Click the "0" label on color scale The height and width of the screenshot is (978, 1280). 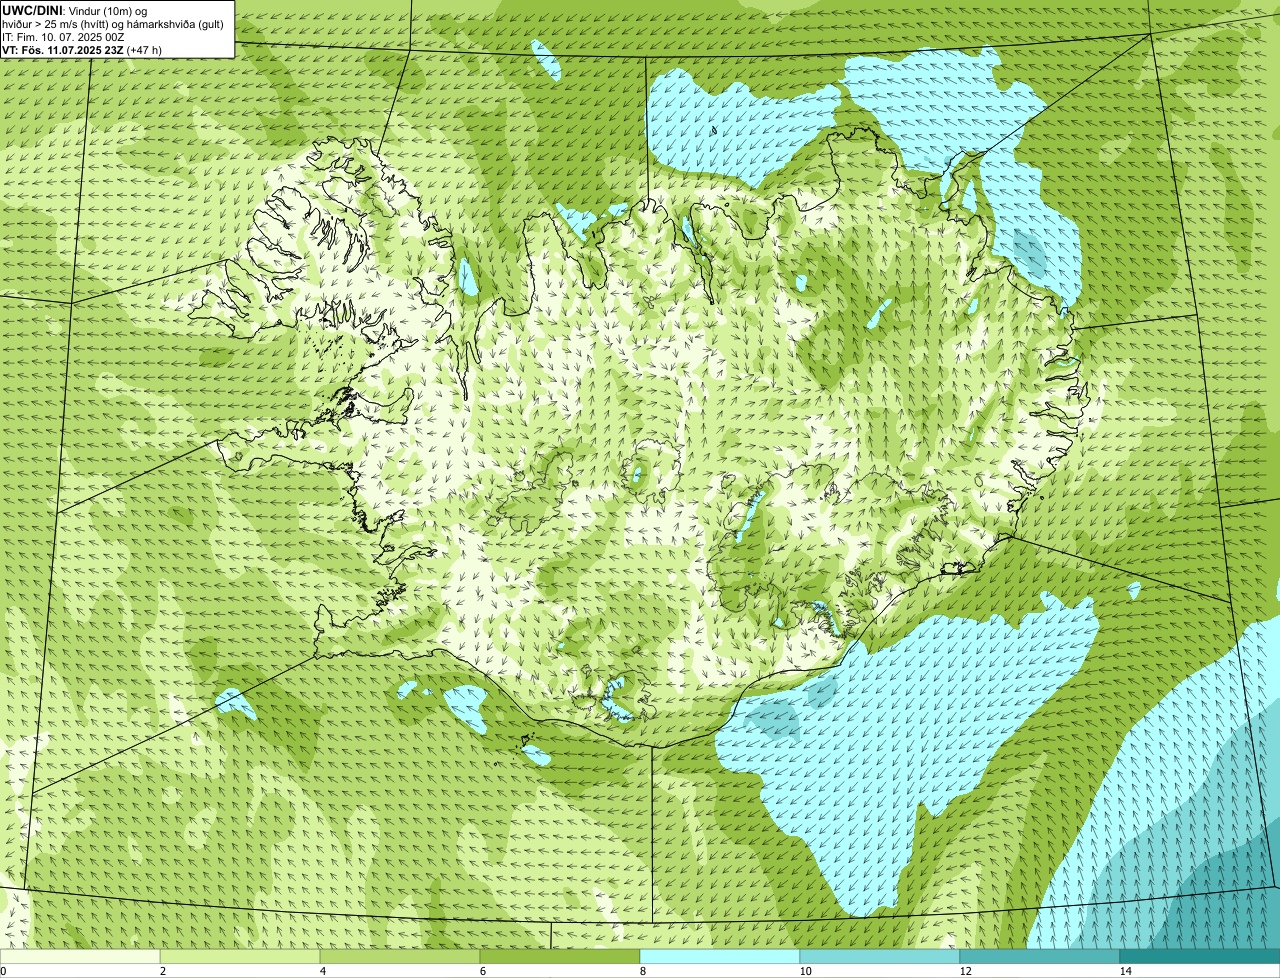click(x=3, y=971)
